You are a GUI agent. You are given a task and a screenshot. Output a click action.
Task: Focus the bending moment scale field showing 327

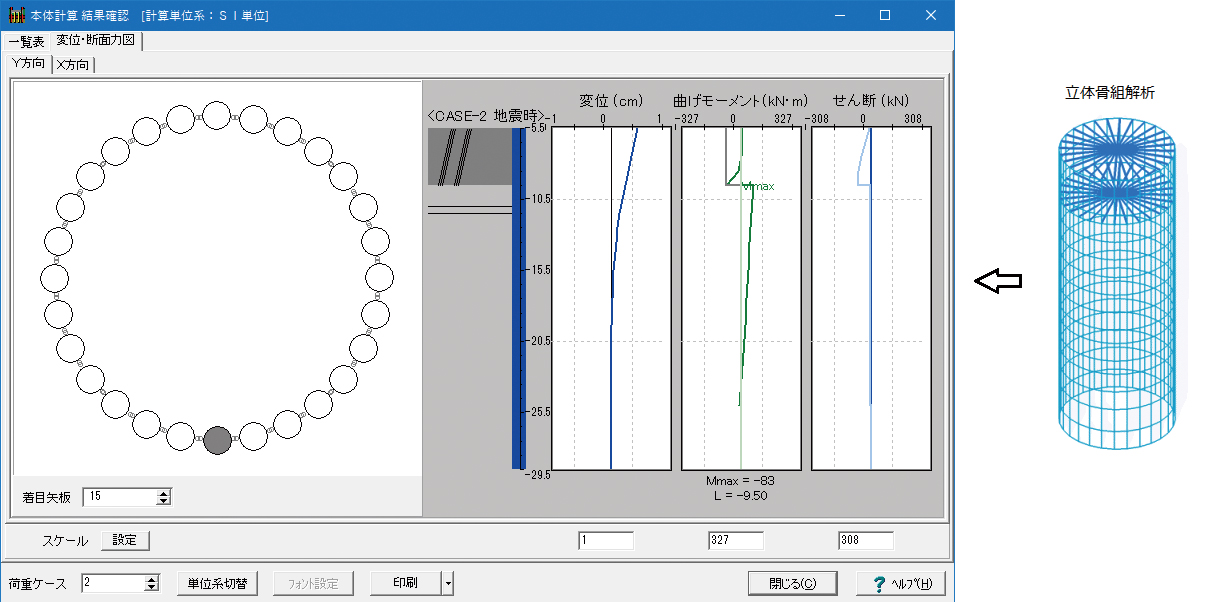coord(735,541)
